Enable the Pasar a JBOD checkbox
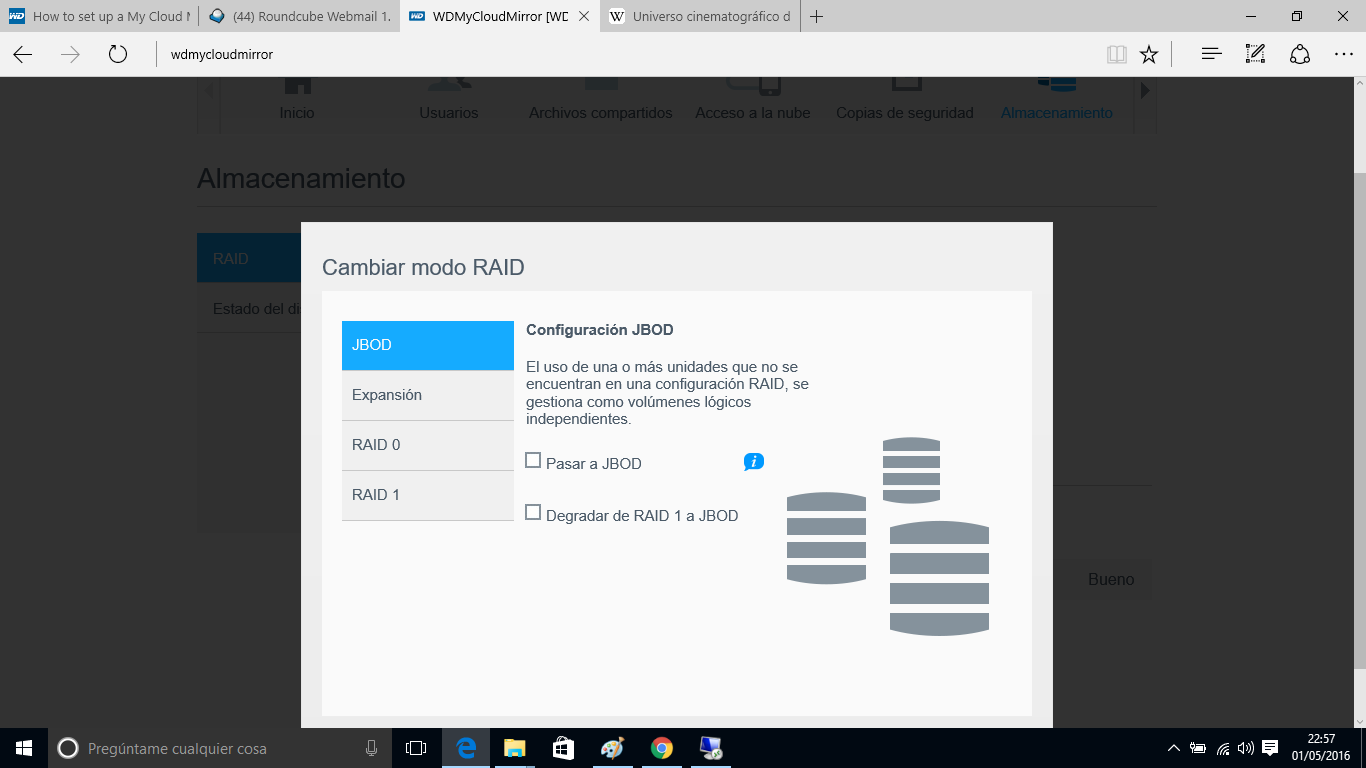 point(533,461)
